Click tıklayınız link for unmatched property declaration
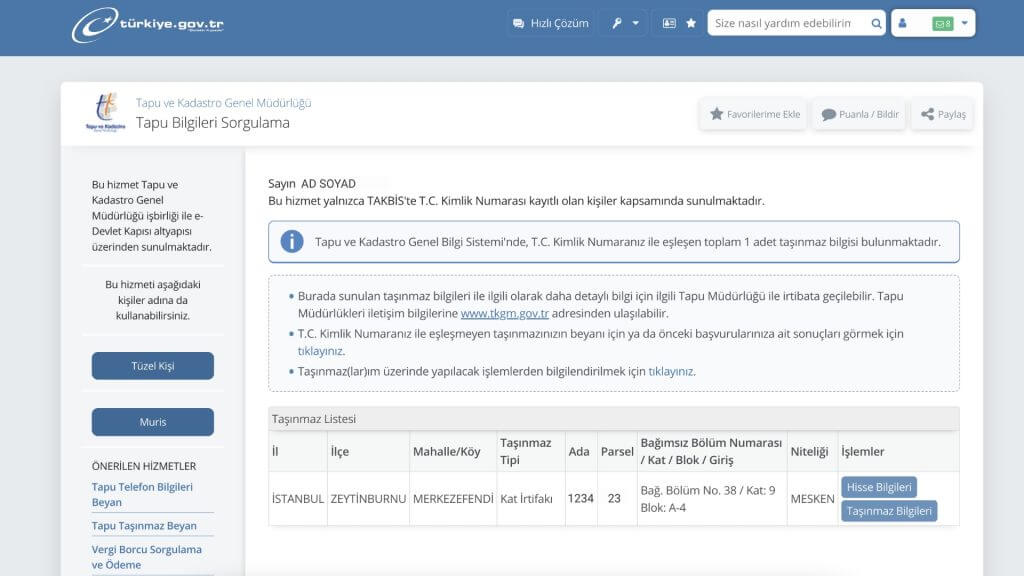 click(x=320, y=351)
